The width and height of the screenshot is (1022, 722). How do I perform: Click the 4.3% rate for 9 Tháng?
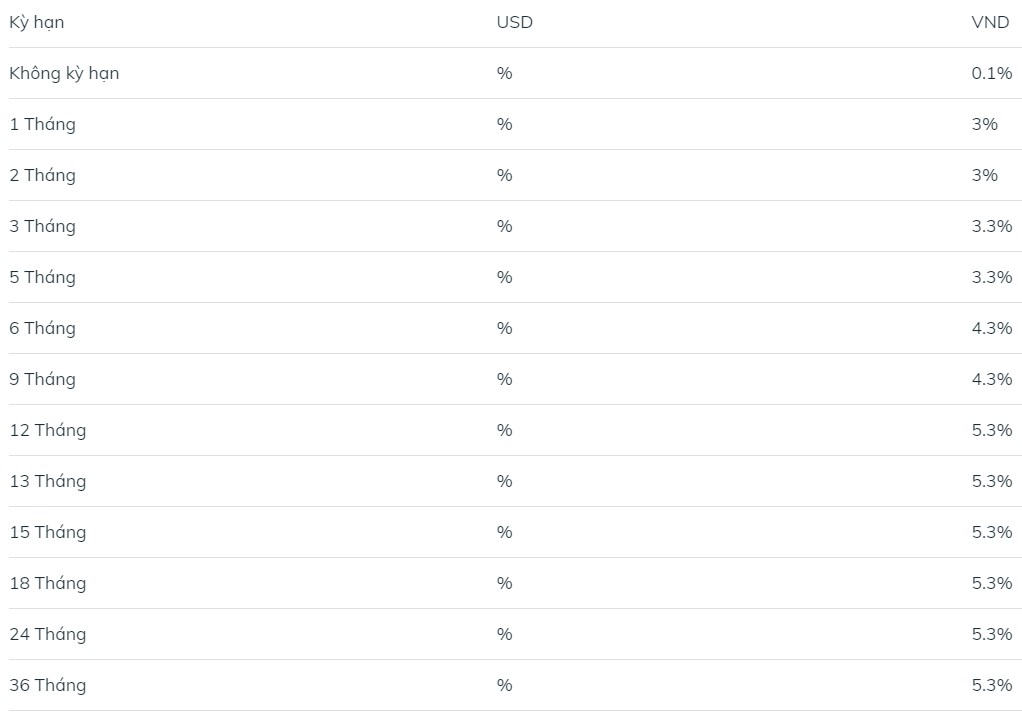(991, 379)
